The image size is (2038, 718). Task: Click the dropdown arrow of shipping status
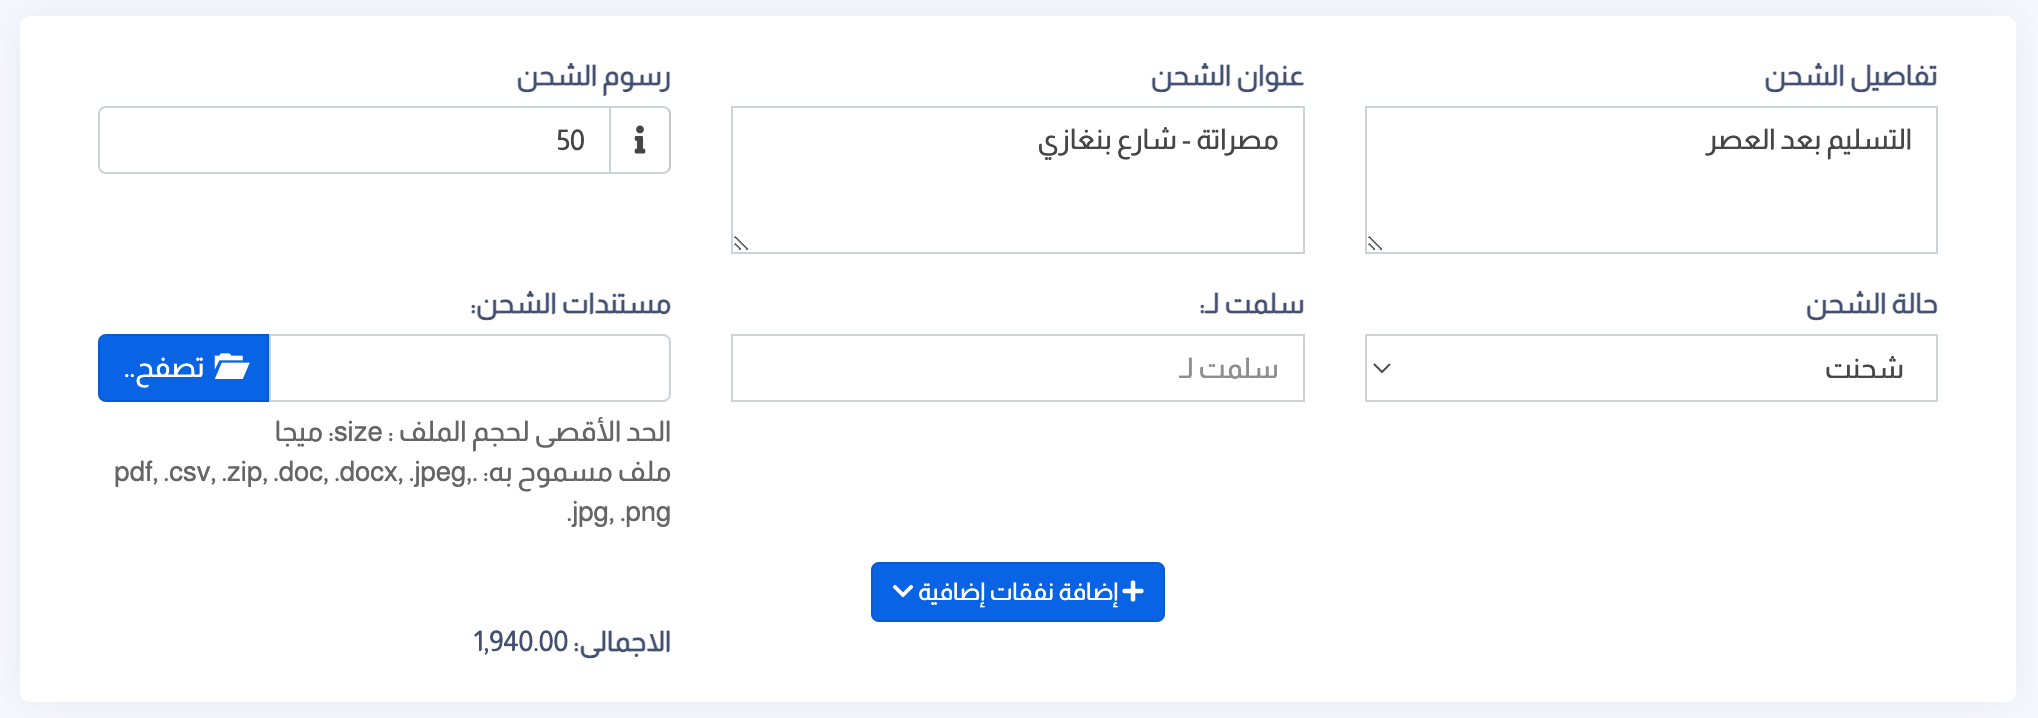click(x=1382, y=368)
